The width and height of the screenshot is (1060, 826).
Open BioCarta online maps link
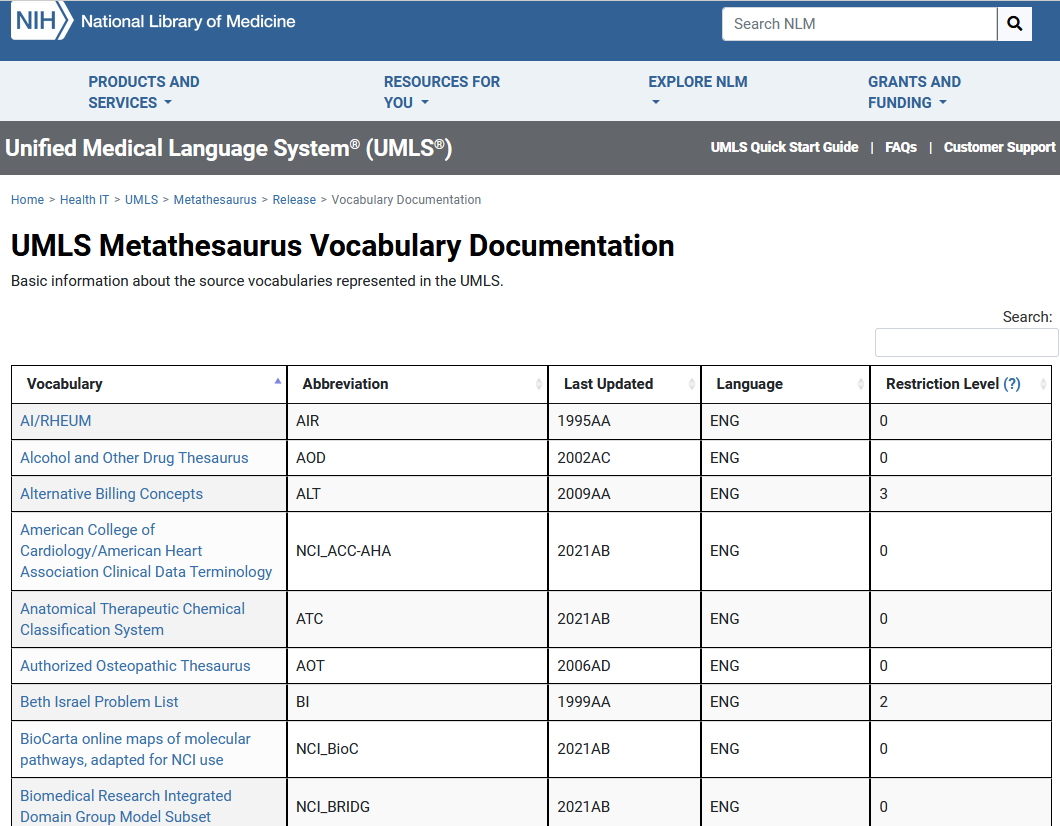coord(135,749)
